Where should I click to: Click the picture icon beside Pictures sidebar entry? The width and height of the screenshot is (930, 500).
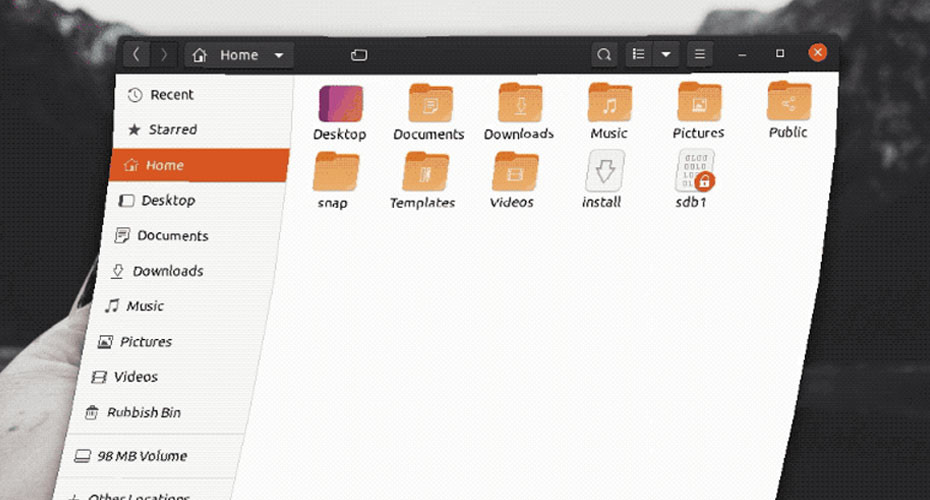pyautogui.click(x=105, y=342)
